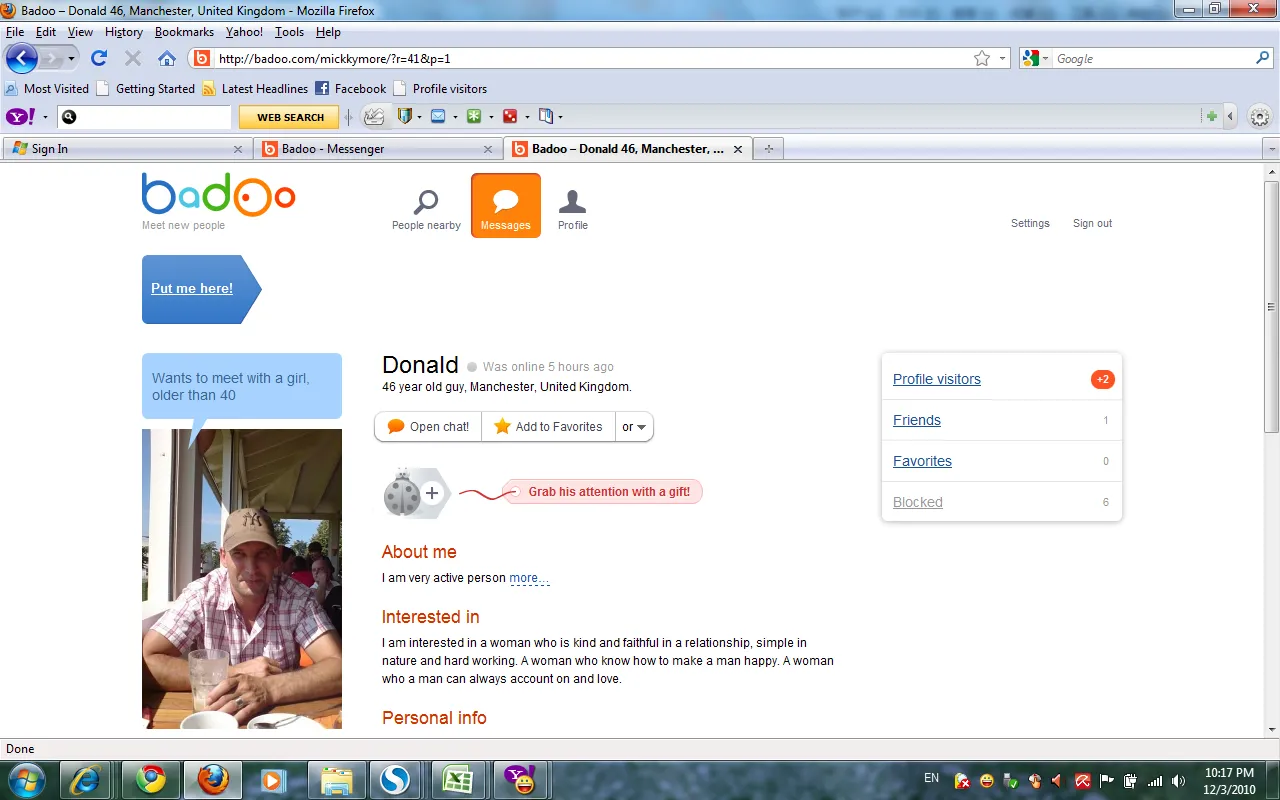Open the Friends list link
Screen dimensions: 1280x800
tap(917, 420)
